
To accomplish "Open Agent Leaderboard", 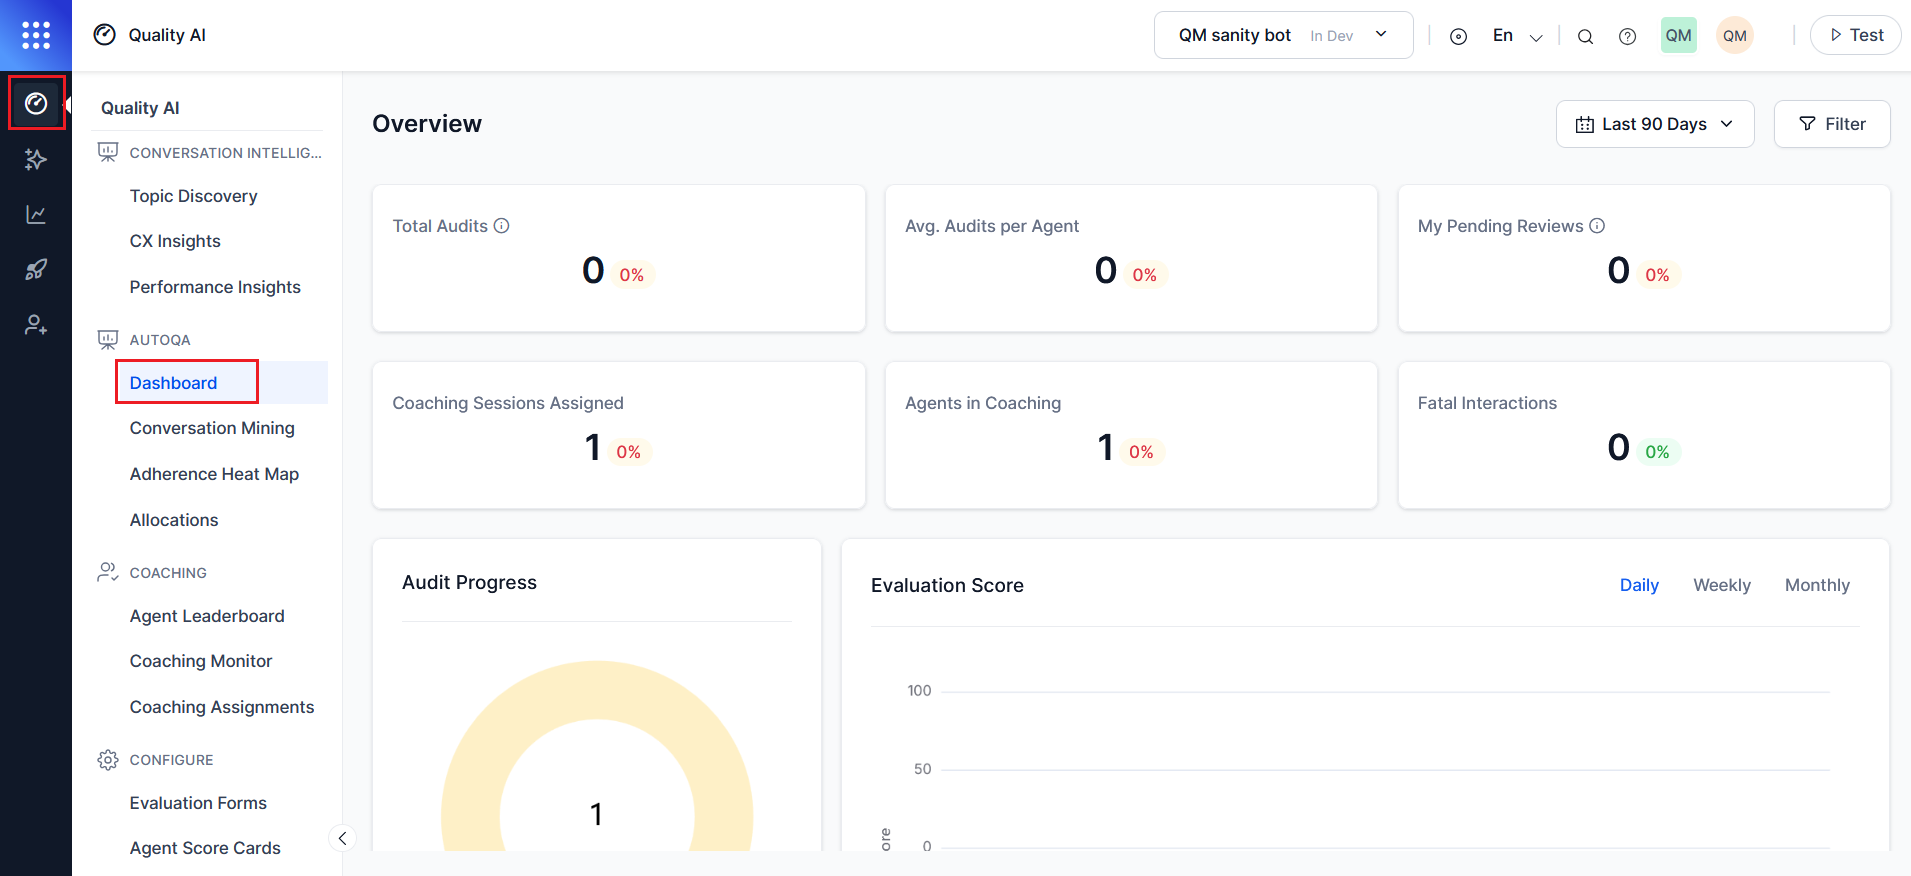I will pos(207,616).
